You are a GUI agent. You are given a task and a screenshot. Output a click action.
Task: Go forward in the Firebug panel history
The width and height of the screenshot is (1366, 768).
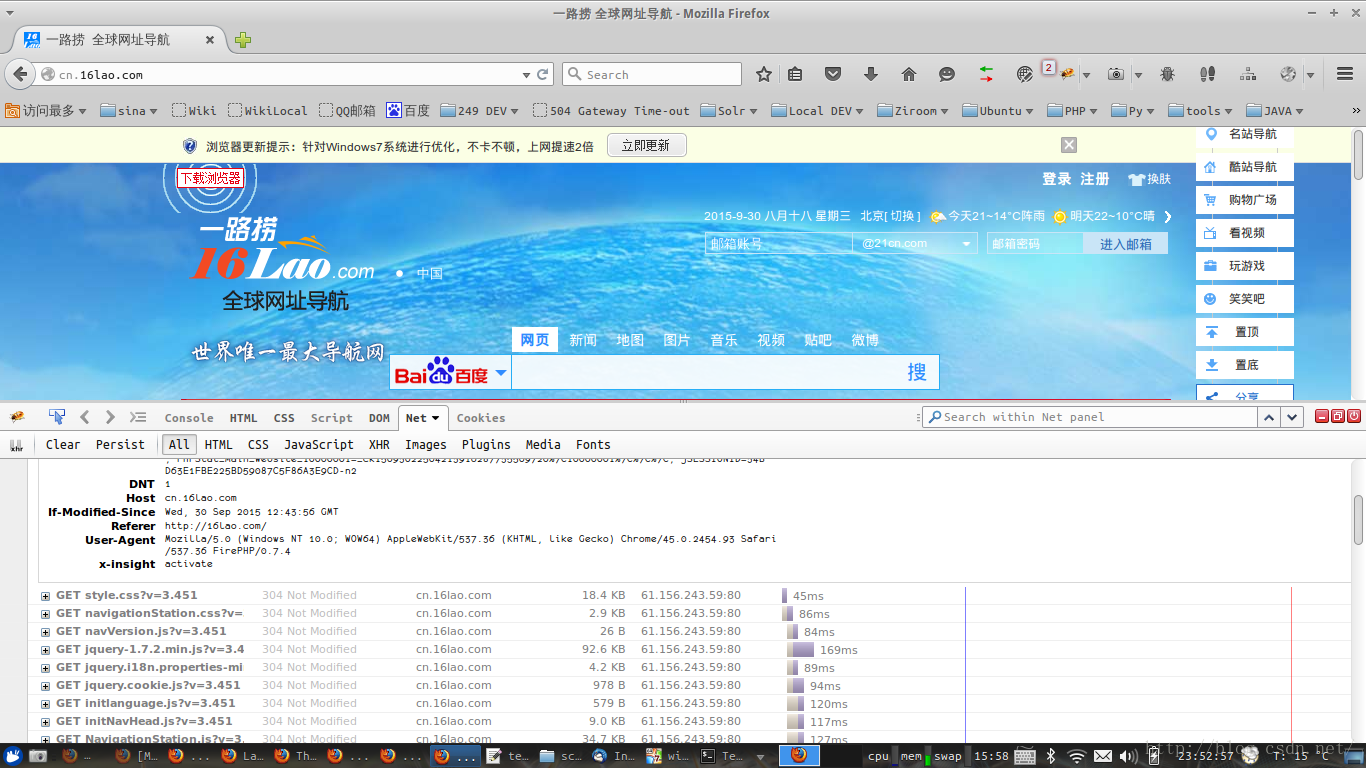[110, 417]
